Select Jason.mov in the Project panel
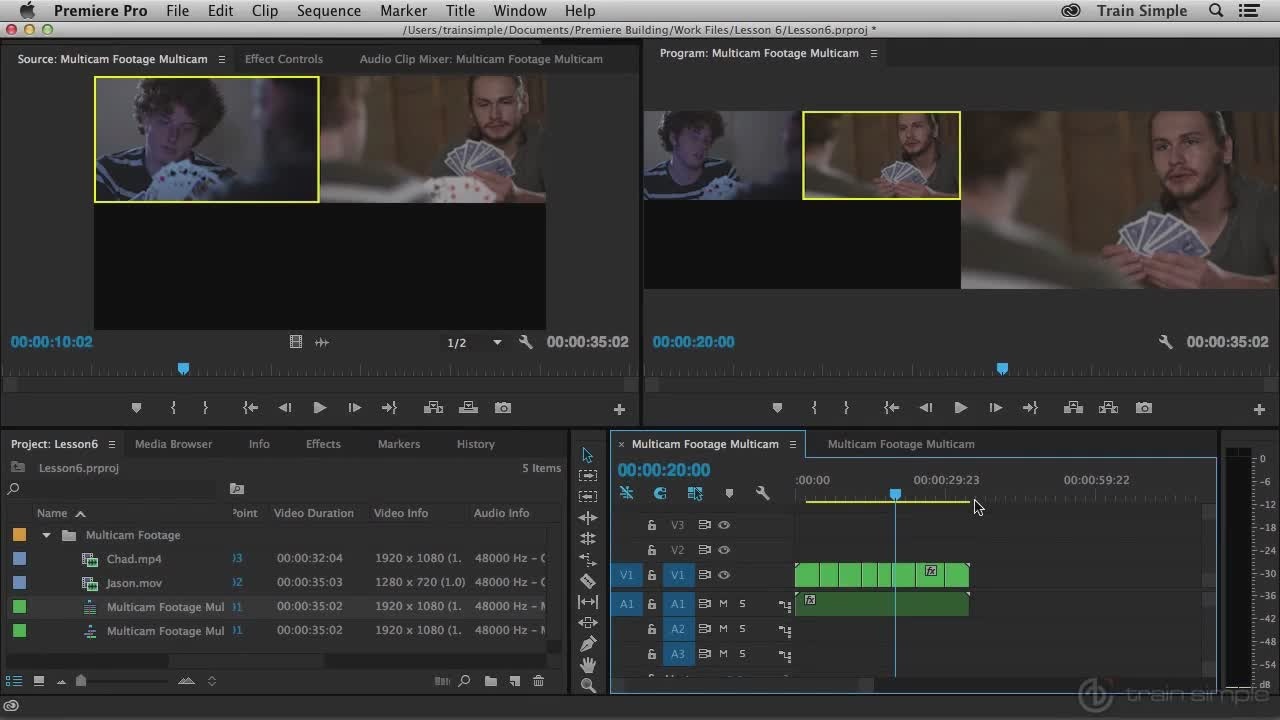The width and height of the screenshot is (1280, 720). 134,583
